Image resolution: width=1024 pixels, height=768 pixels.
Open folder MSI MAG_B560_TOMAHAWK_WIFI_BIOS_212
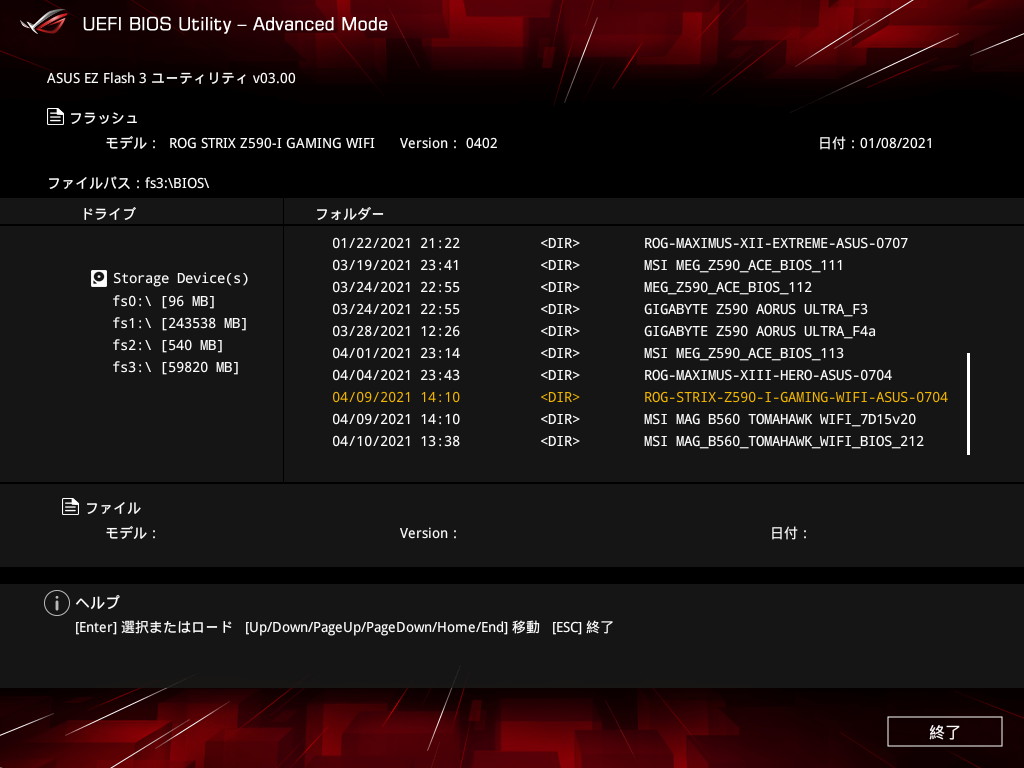tap(784, 441)
